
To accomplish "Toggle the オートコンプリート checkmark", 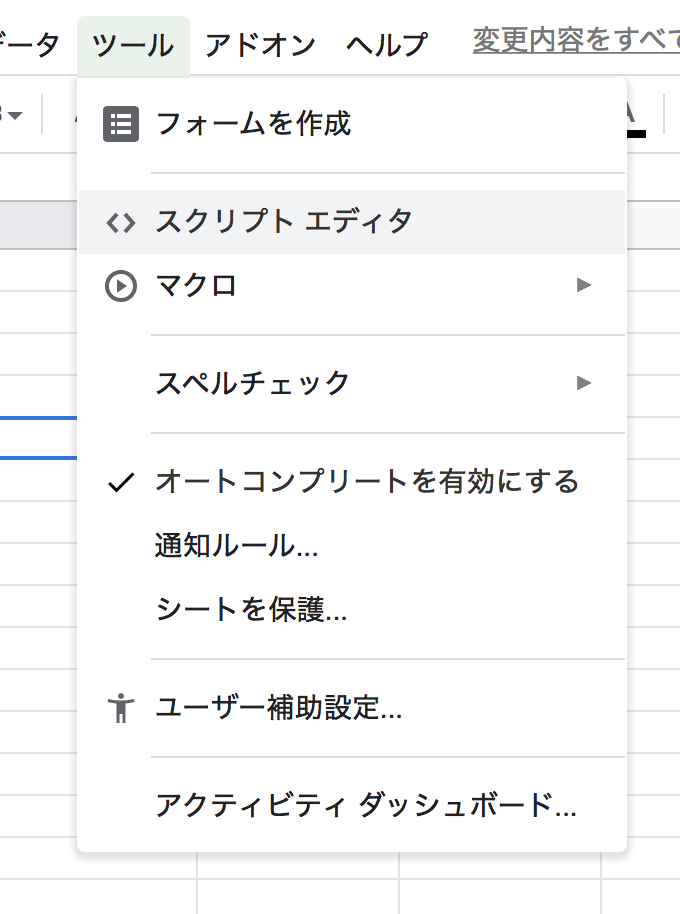I will point(121,482).
